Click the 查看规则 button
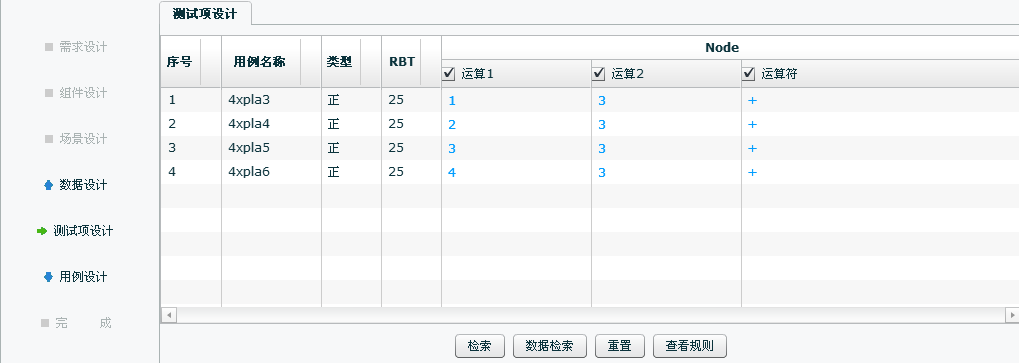Image resolution: width=1019 pixels, height=363 pixels. click(x=690, y=346)
